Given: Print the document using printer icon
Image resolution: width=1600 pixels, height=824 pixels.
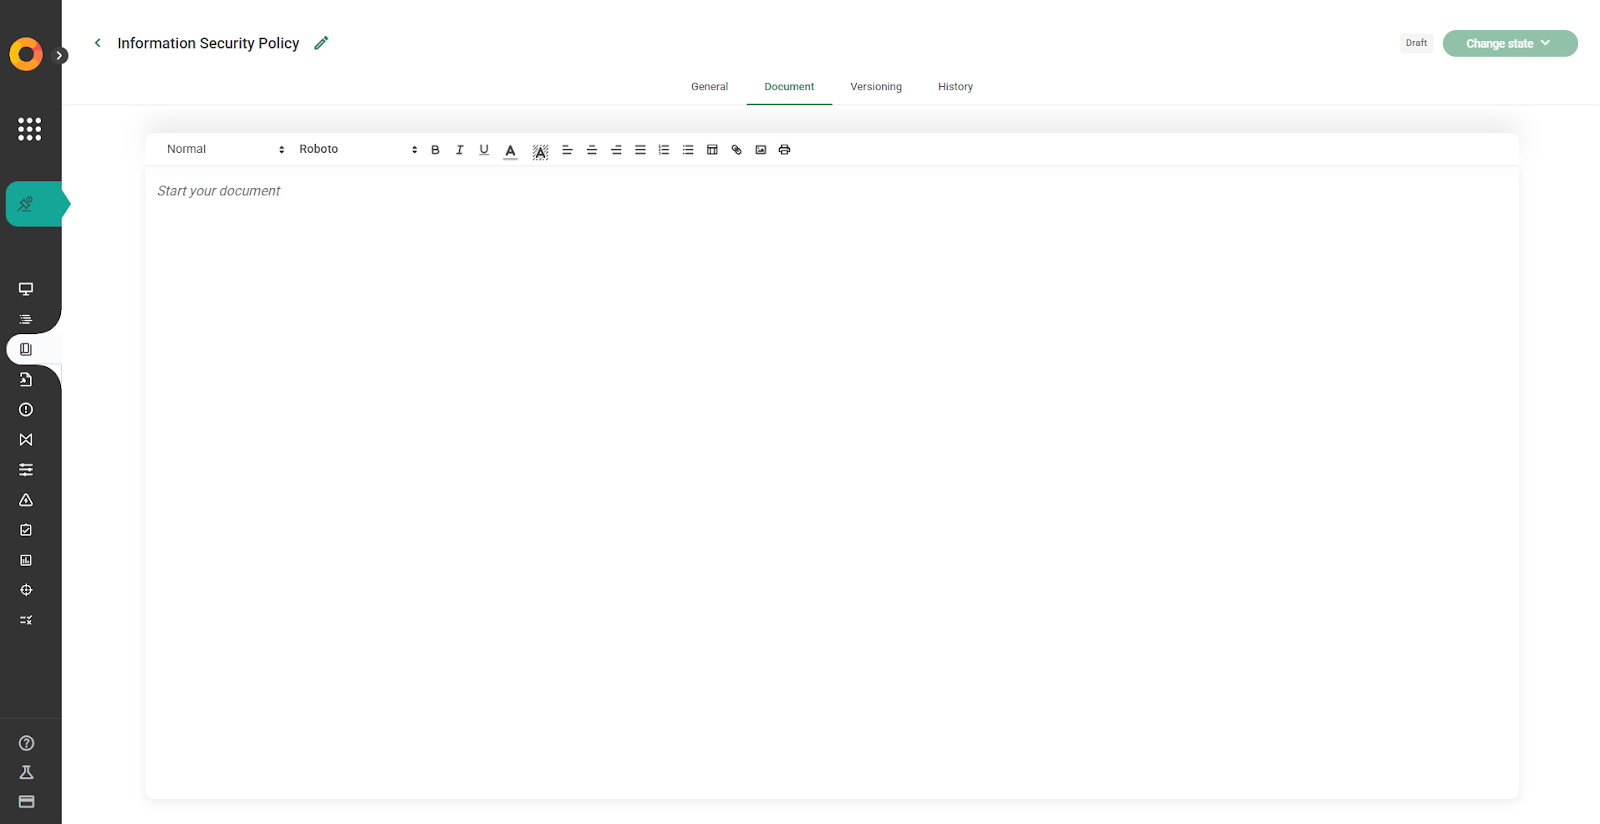Looking at the screenshot, I should pyautogui.click(x=784, y=150).
